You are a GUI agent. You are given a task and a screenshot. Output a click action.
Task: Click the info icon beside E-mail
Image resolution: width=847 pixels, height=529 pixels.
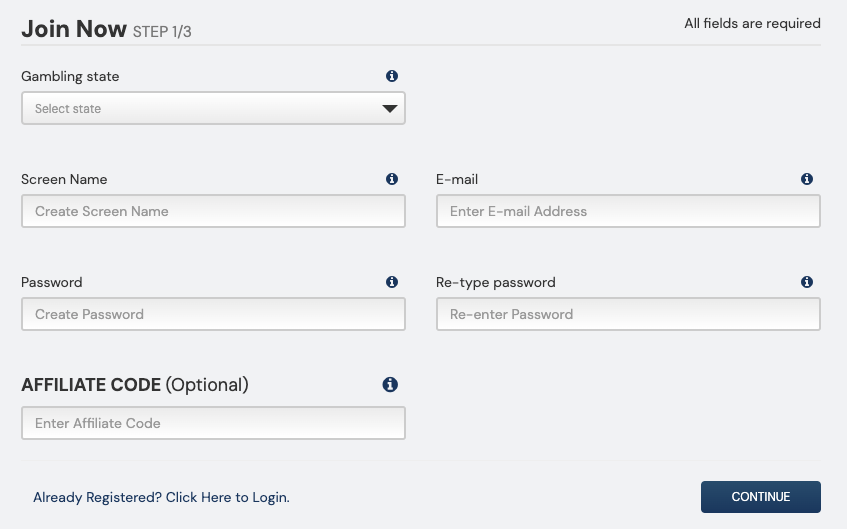coord(806,179)
